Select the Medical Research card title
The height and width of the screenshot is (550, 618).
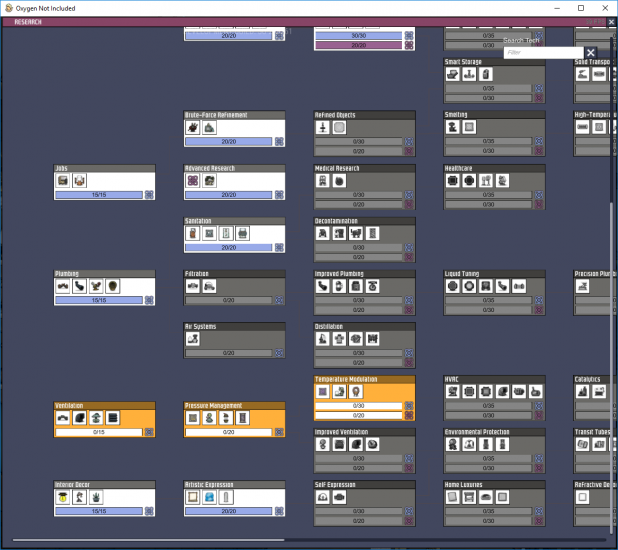pos(337,168)
